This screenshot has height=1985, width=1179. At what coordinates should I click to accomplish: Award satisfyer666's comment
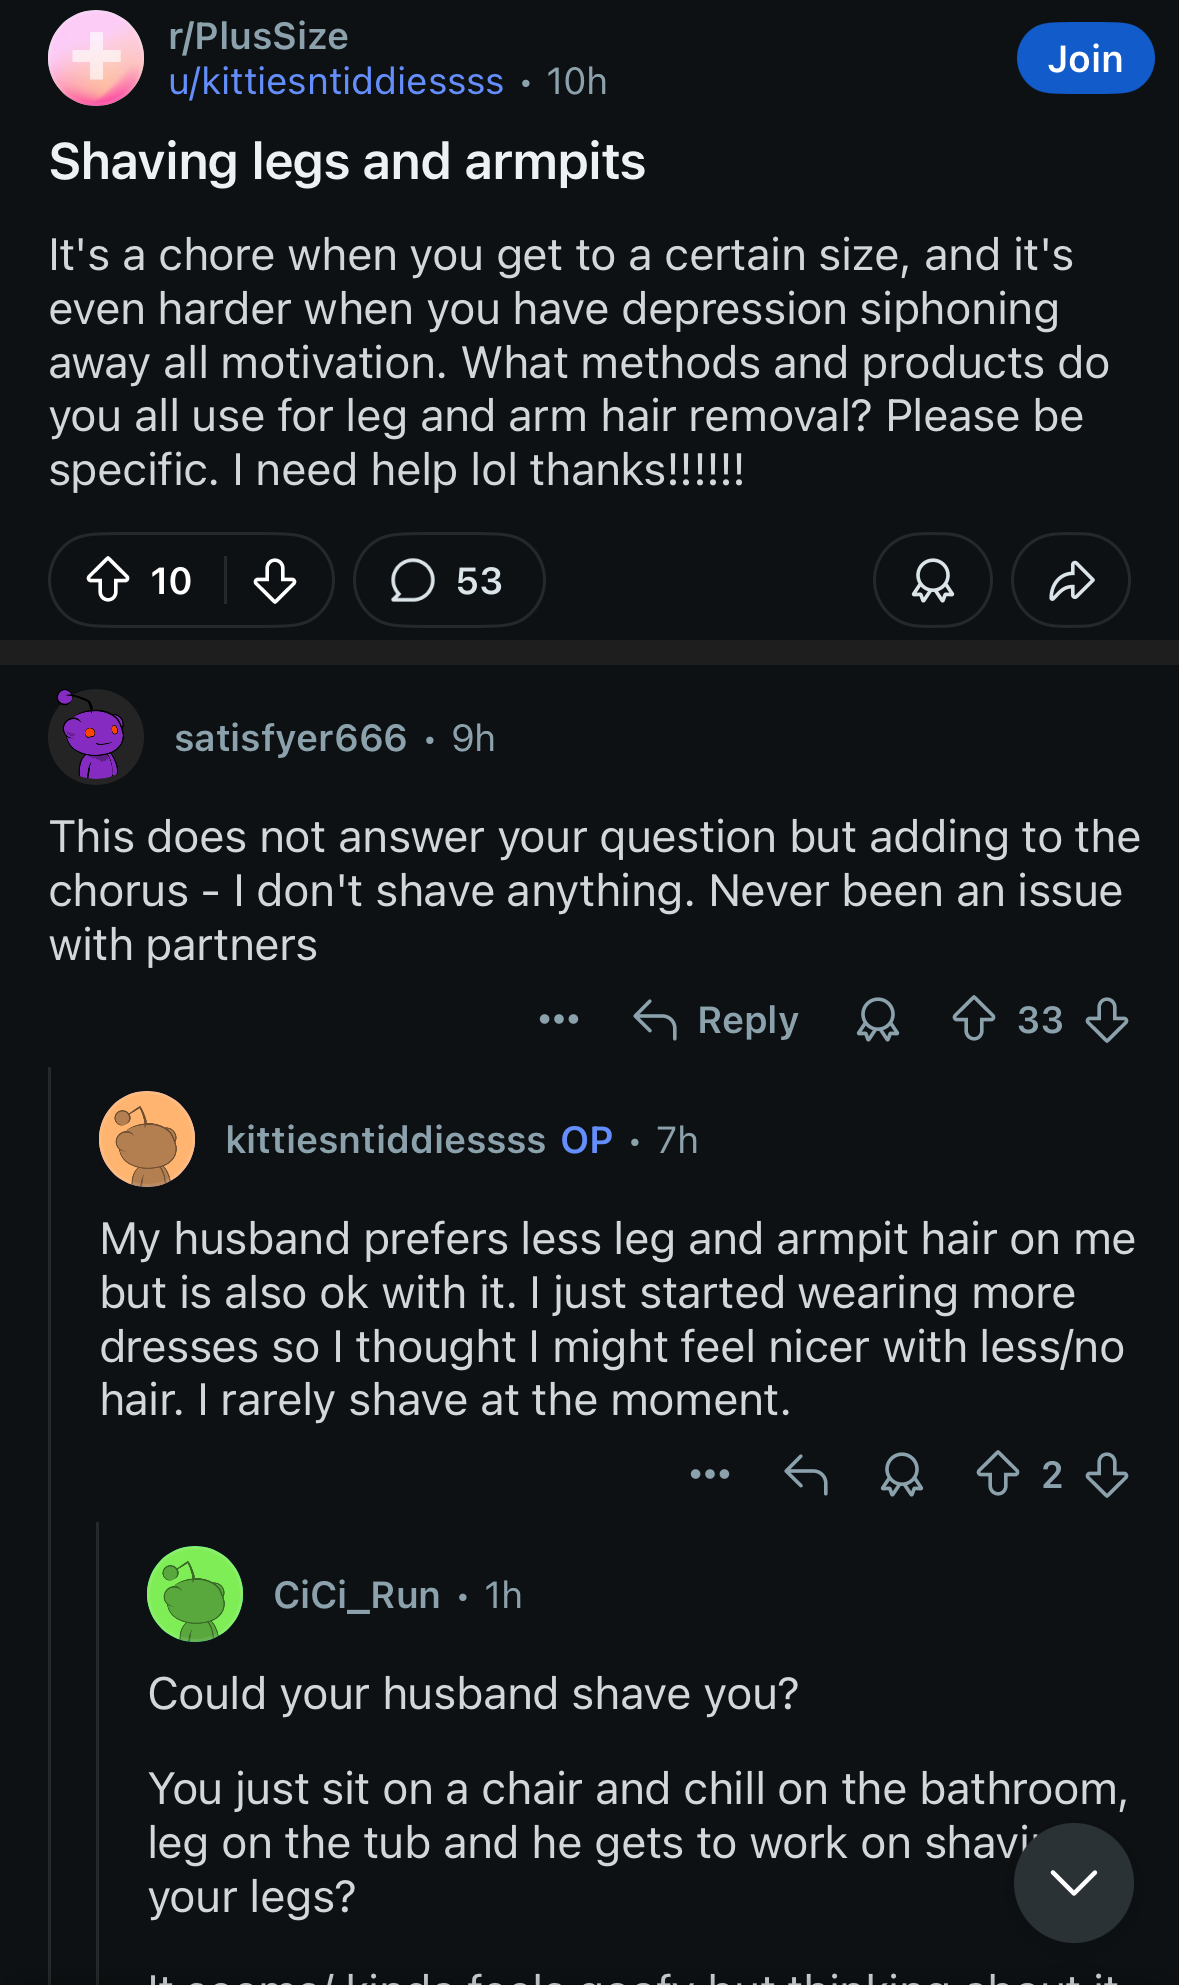pyautogui.click(x=877, y=1020)
